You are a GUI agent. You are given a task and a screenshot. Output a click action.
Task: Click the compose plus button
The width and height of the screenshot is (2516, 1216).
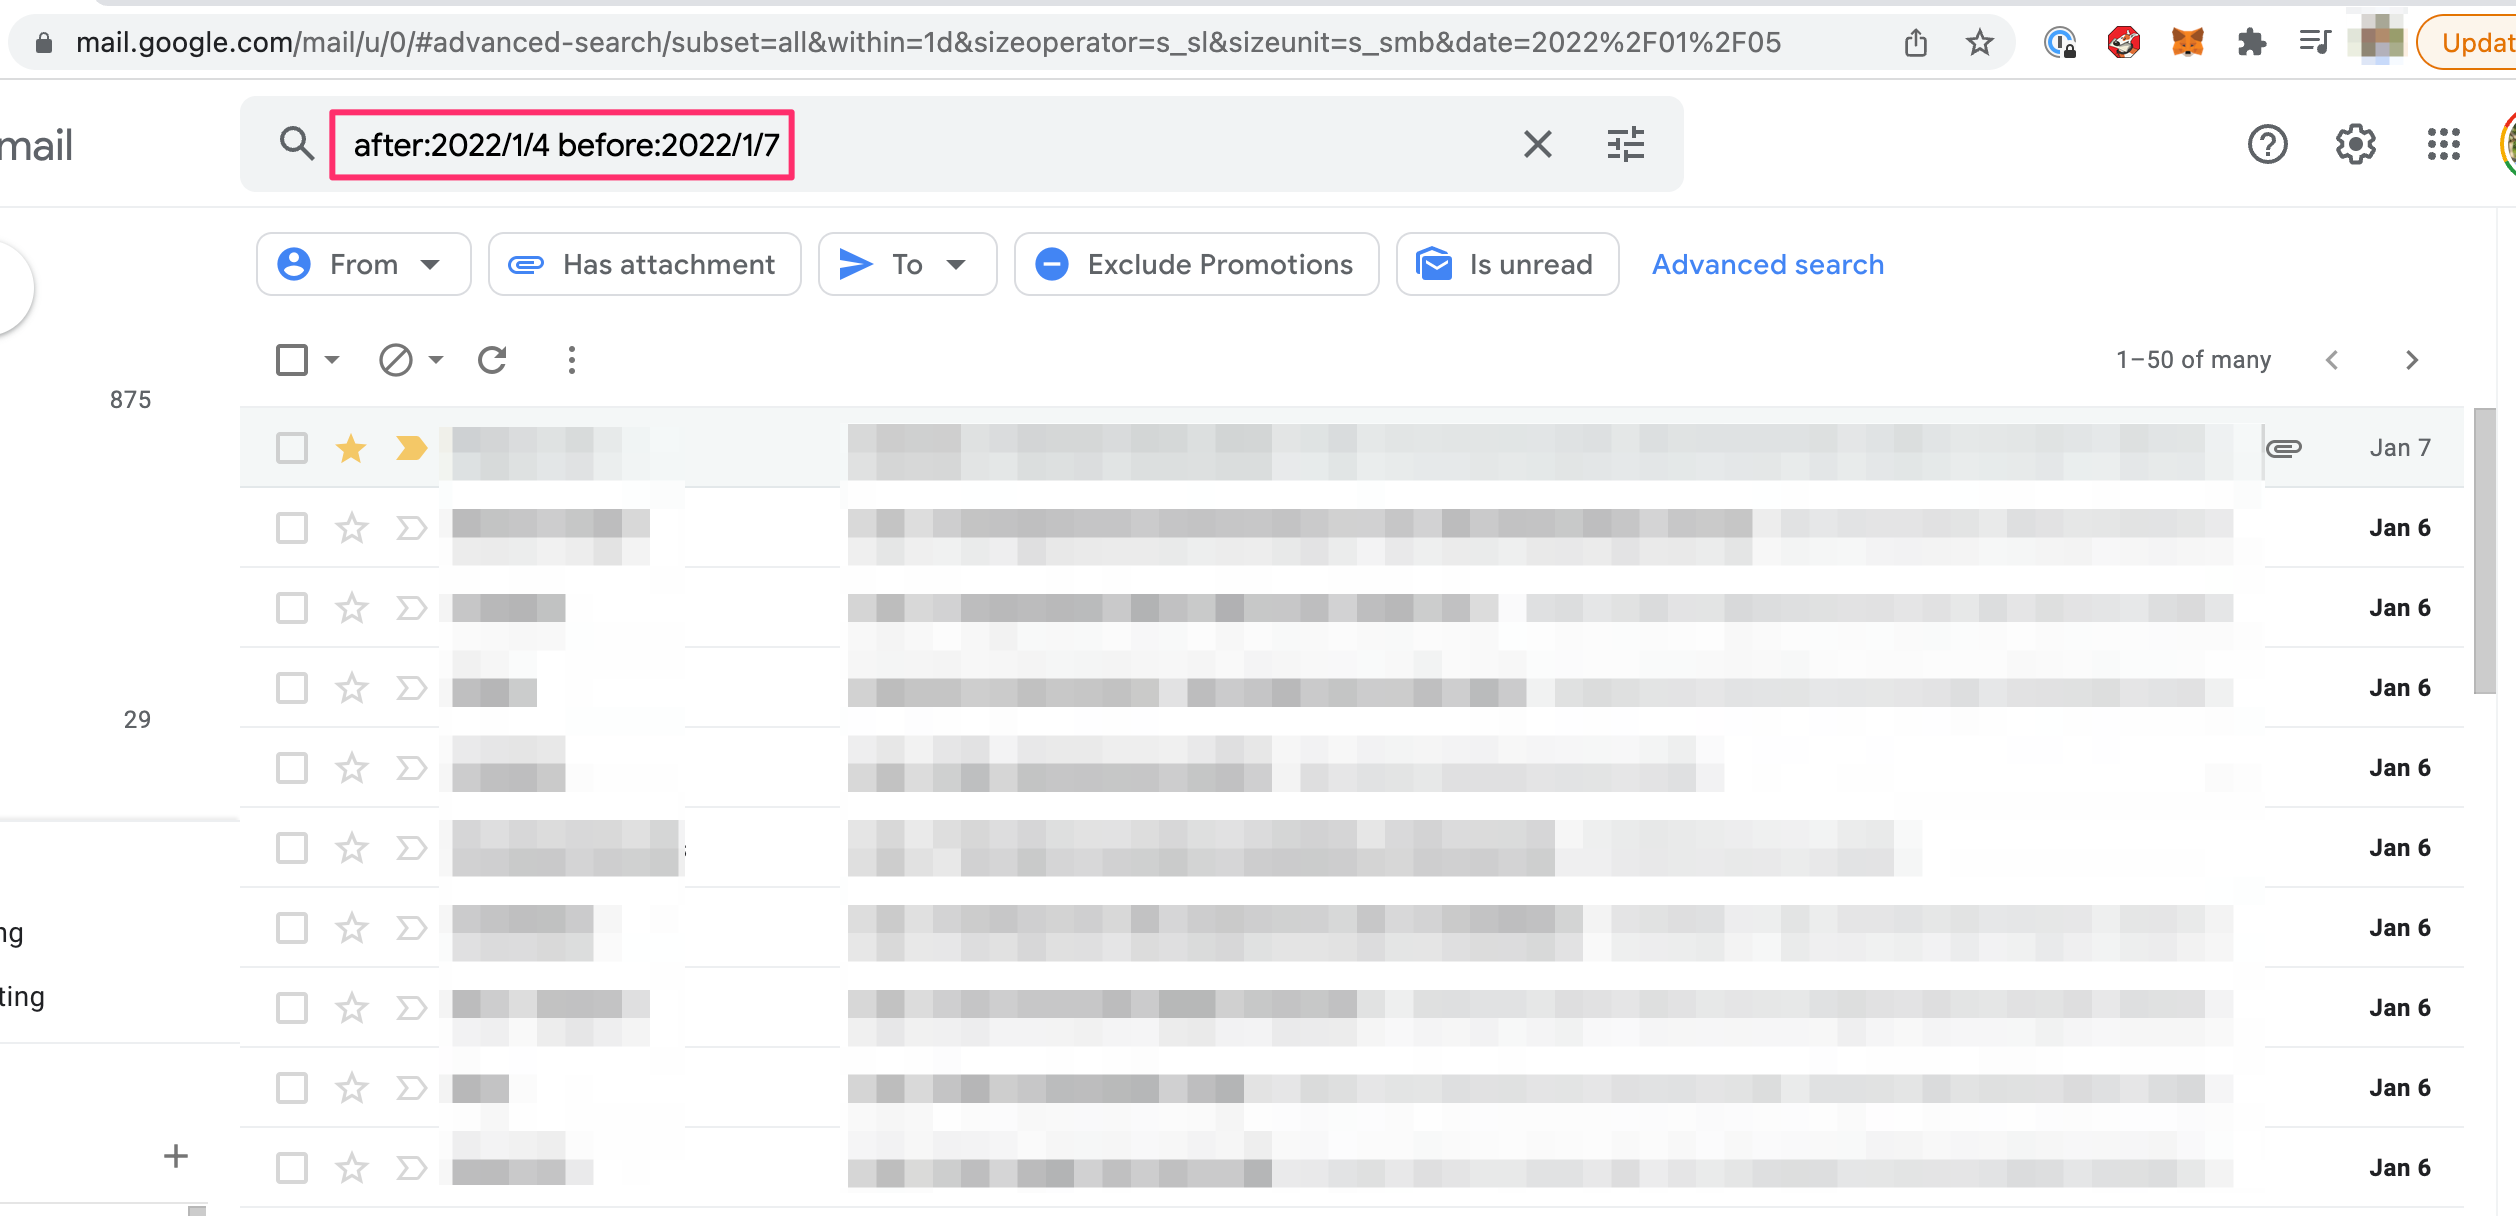(174, 1155)
